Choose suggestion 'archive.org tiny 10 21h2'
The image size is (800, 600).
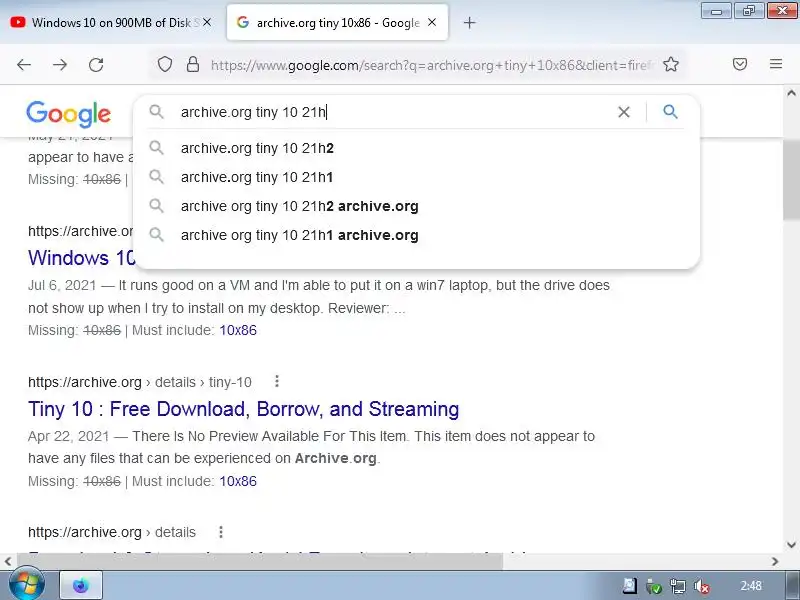pyautogui.click(x=416, y=148)
